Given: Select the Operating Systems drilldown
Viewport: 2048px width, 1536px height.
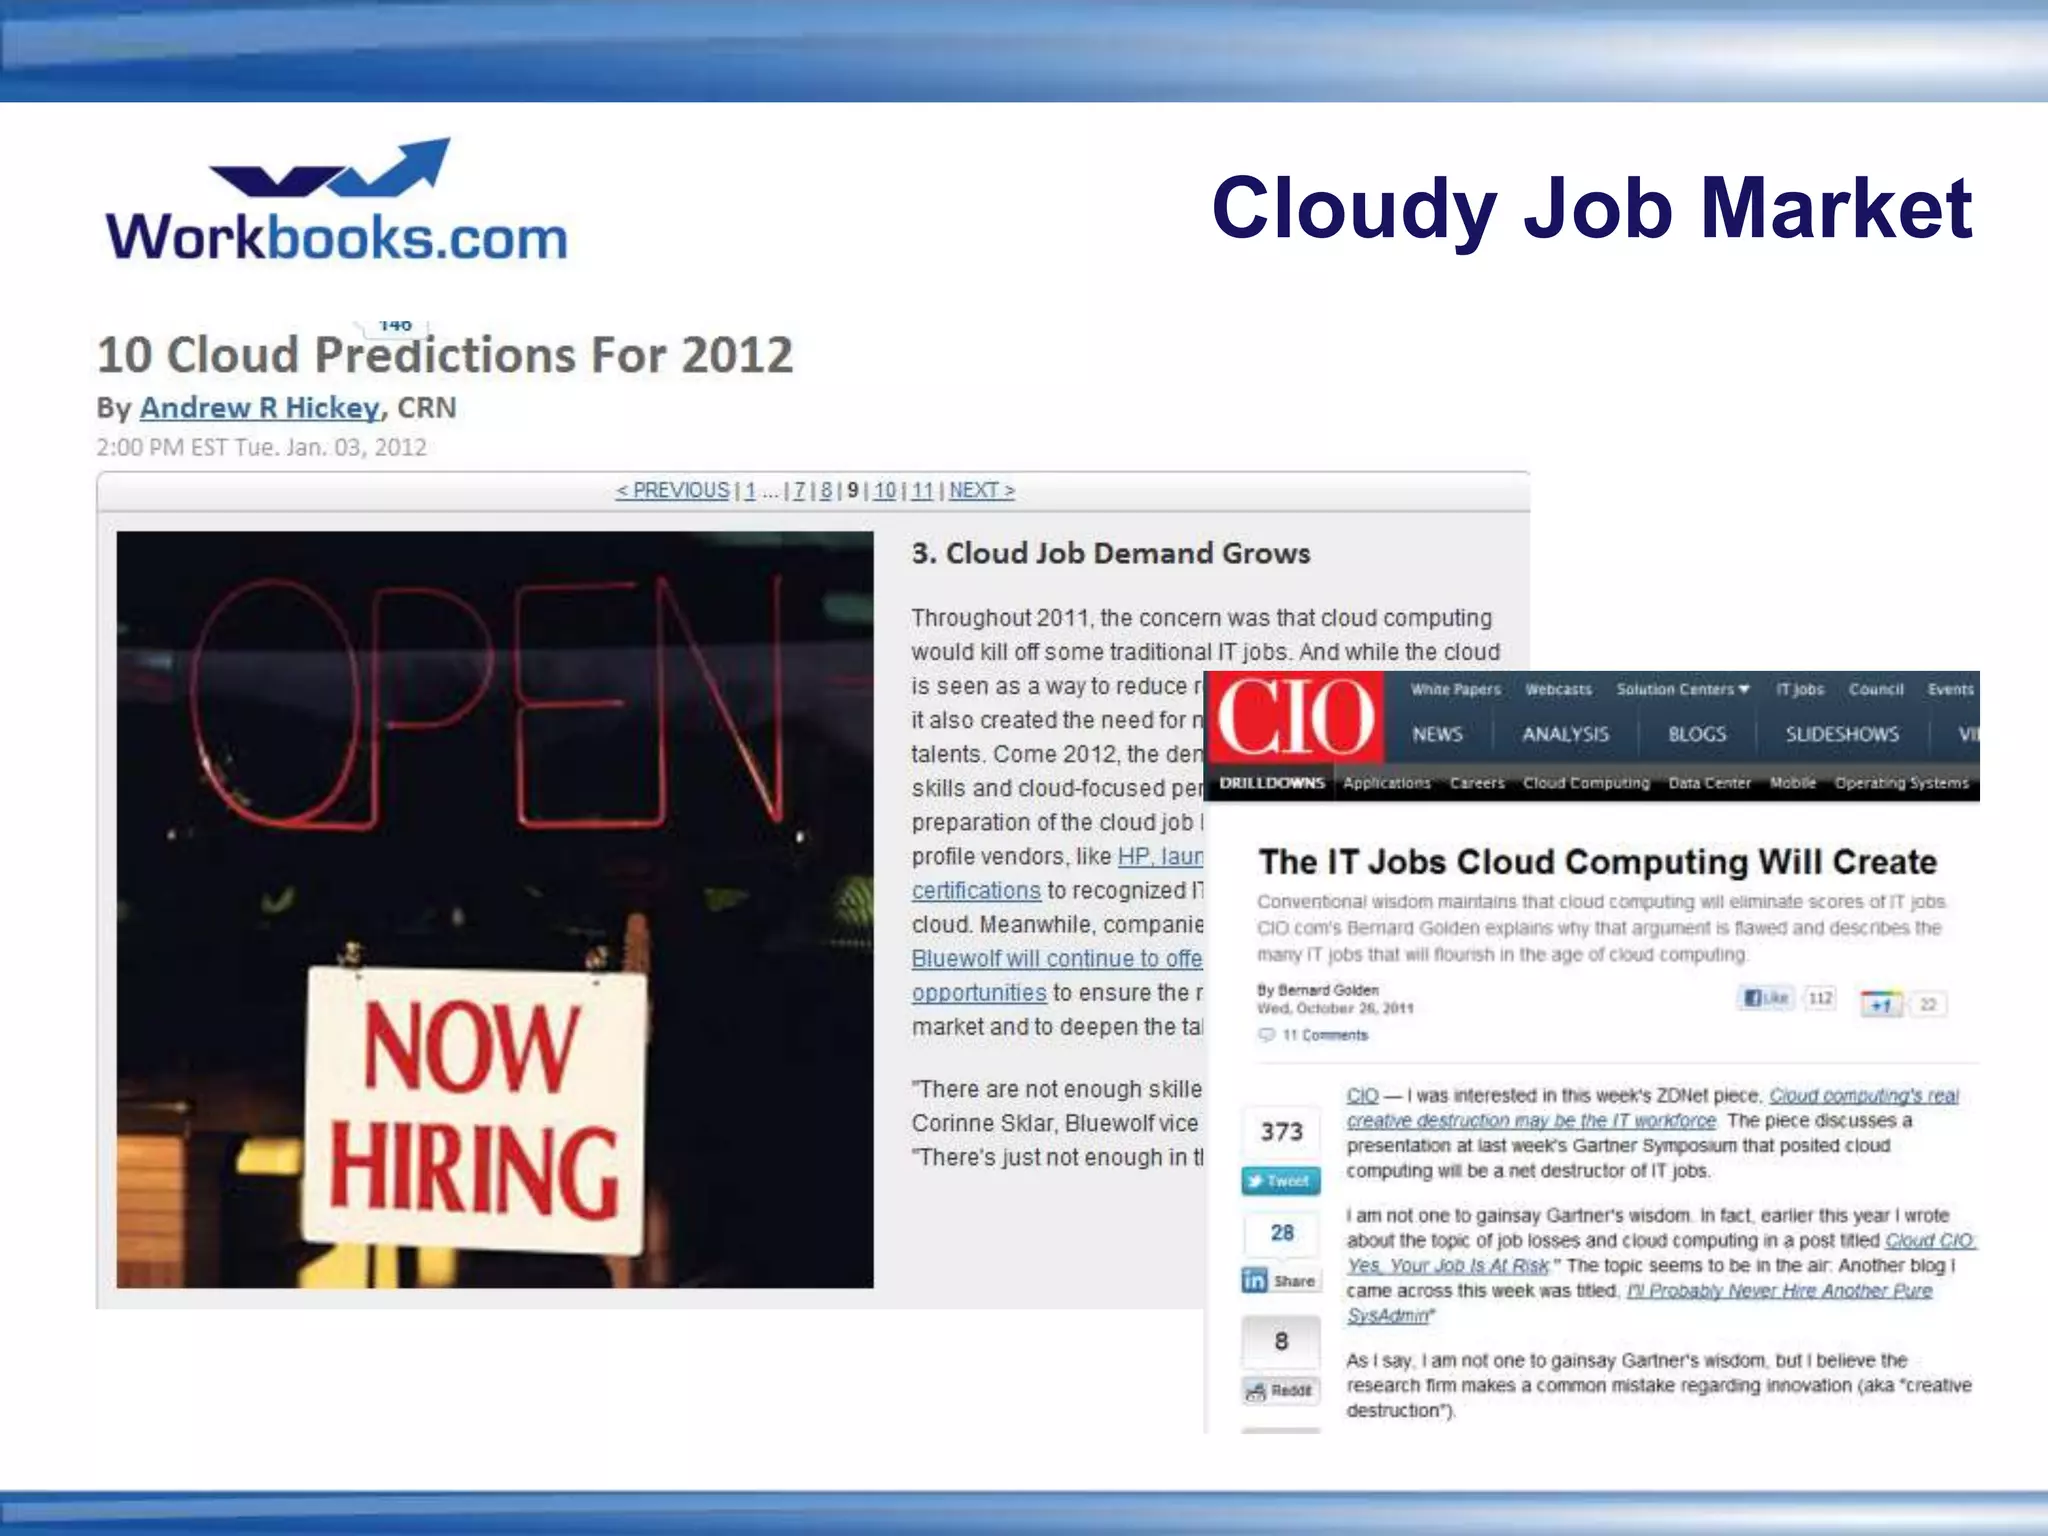Looking at the screenshot, I should coord(1901,783).
